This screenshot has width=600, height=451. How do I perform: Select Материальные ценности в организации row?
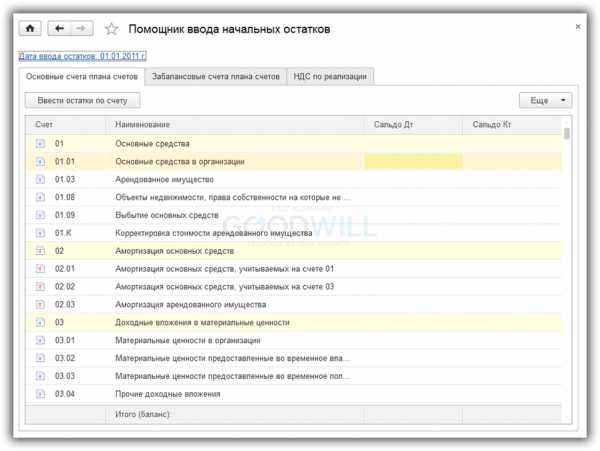pyautogui.click(x=293, y=340)
